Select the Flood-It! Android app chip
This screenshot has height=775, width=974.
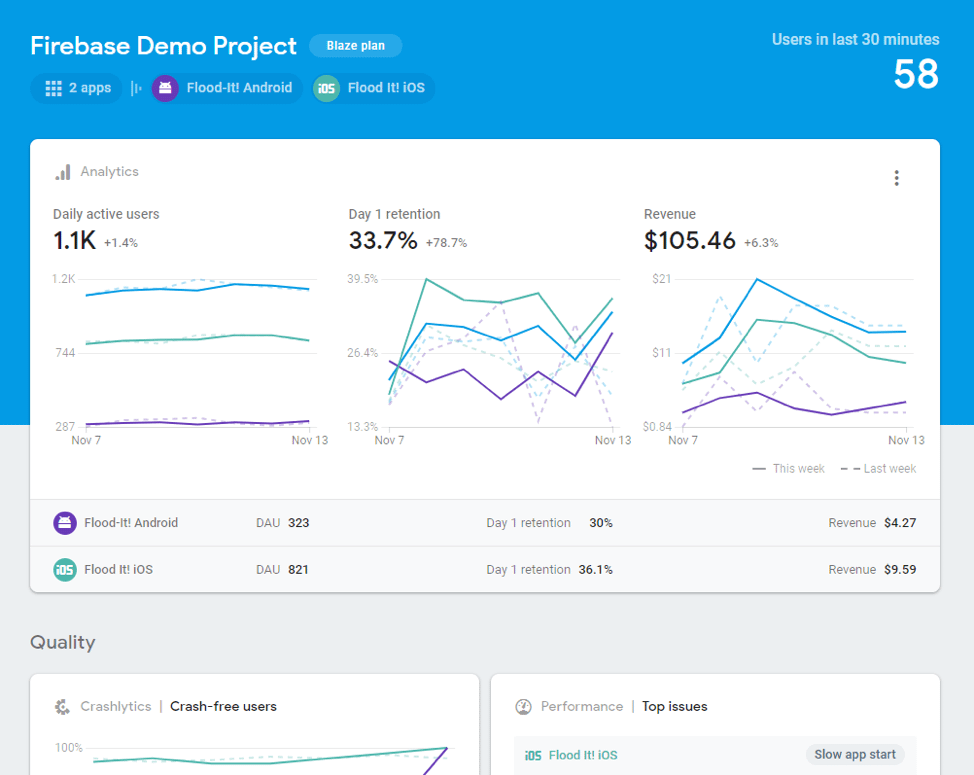coord(227,88)
